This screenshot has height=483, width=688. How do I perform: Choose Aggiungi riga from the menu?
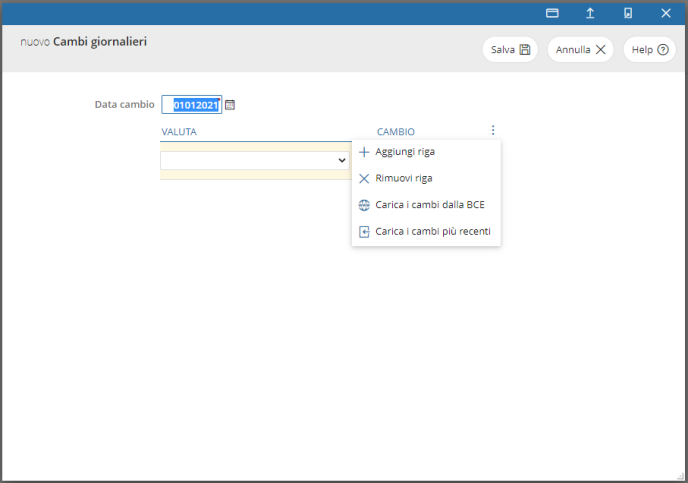point(404,152)
